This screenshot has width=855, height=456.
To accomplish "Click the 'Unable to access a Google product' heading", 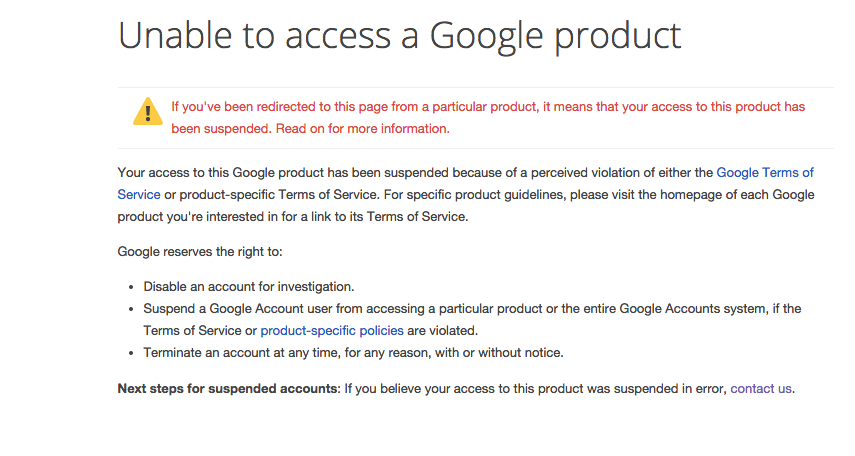I will click(399, 37).
